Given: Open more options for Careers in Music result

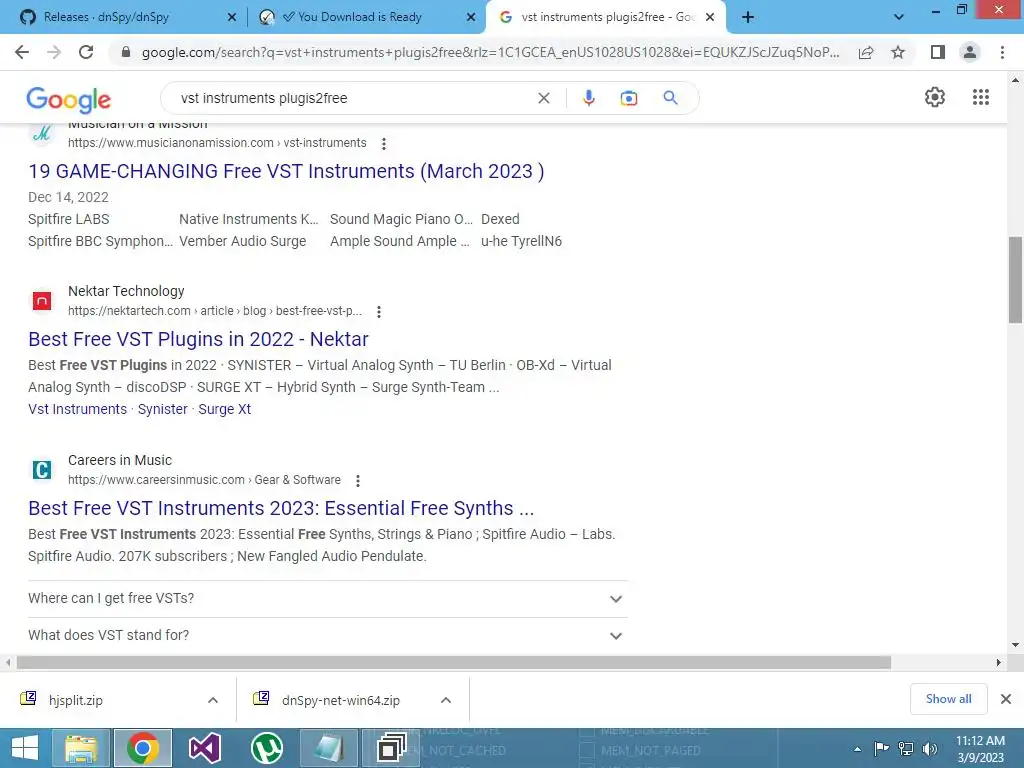Looking at the screenshot, I should point(358,481).
